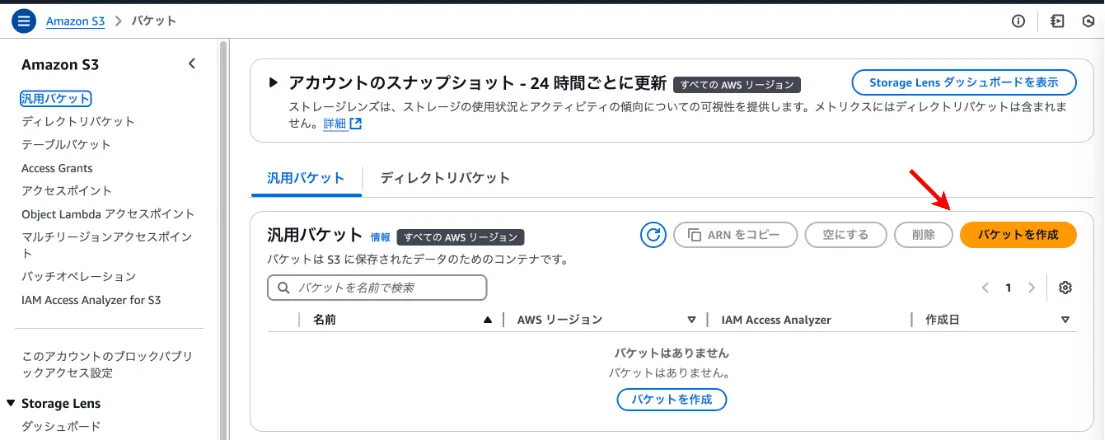This screenshot has width=1105, height=440.
Task: Refresh the general purpose bucket list
Action: (653, 235)
